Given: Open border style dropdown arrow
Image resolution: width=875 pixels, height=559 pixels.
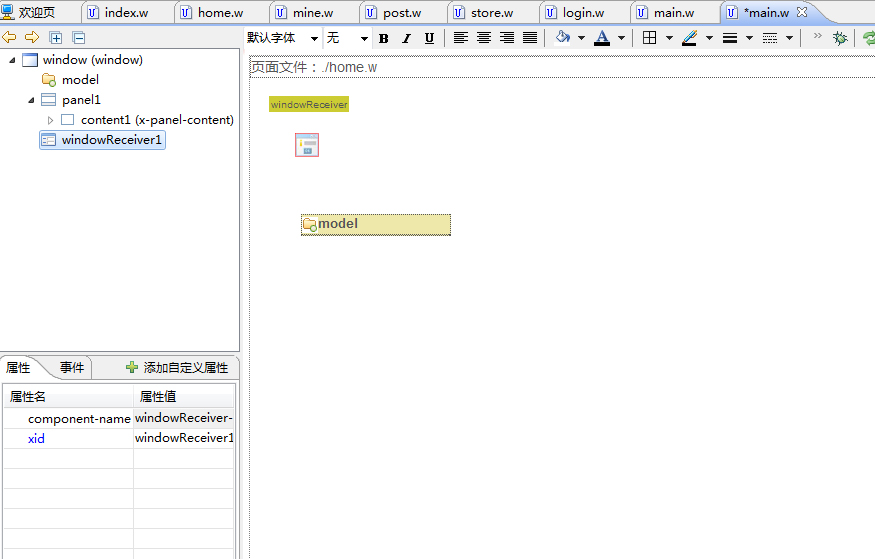Looking at the screenshot, I should 669,38.
